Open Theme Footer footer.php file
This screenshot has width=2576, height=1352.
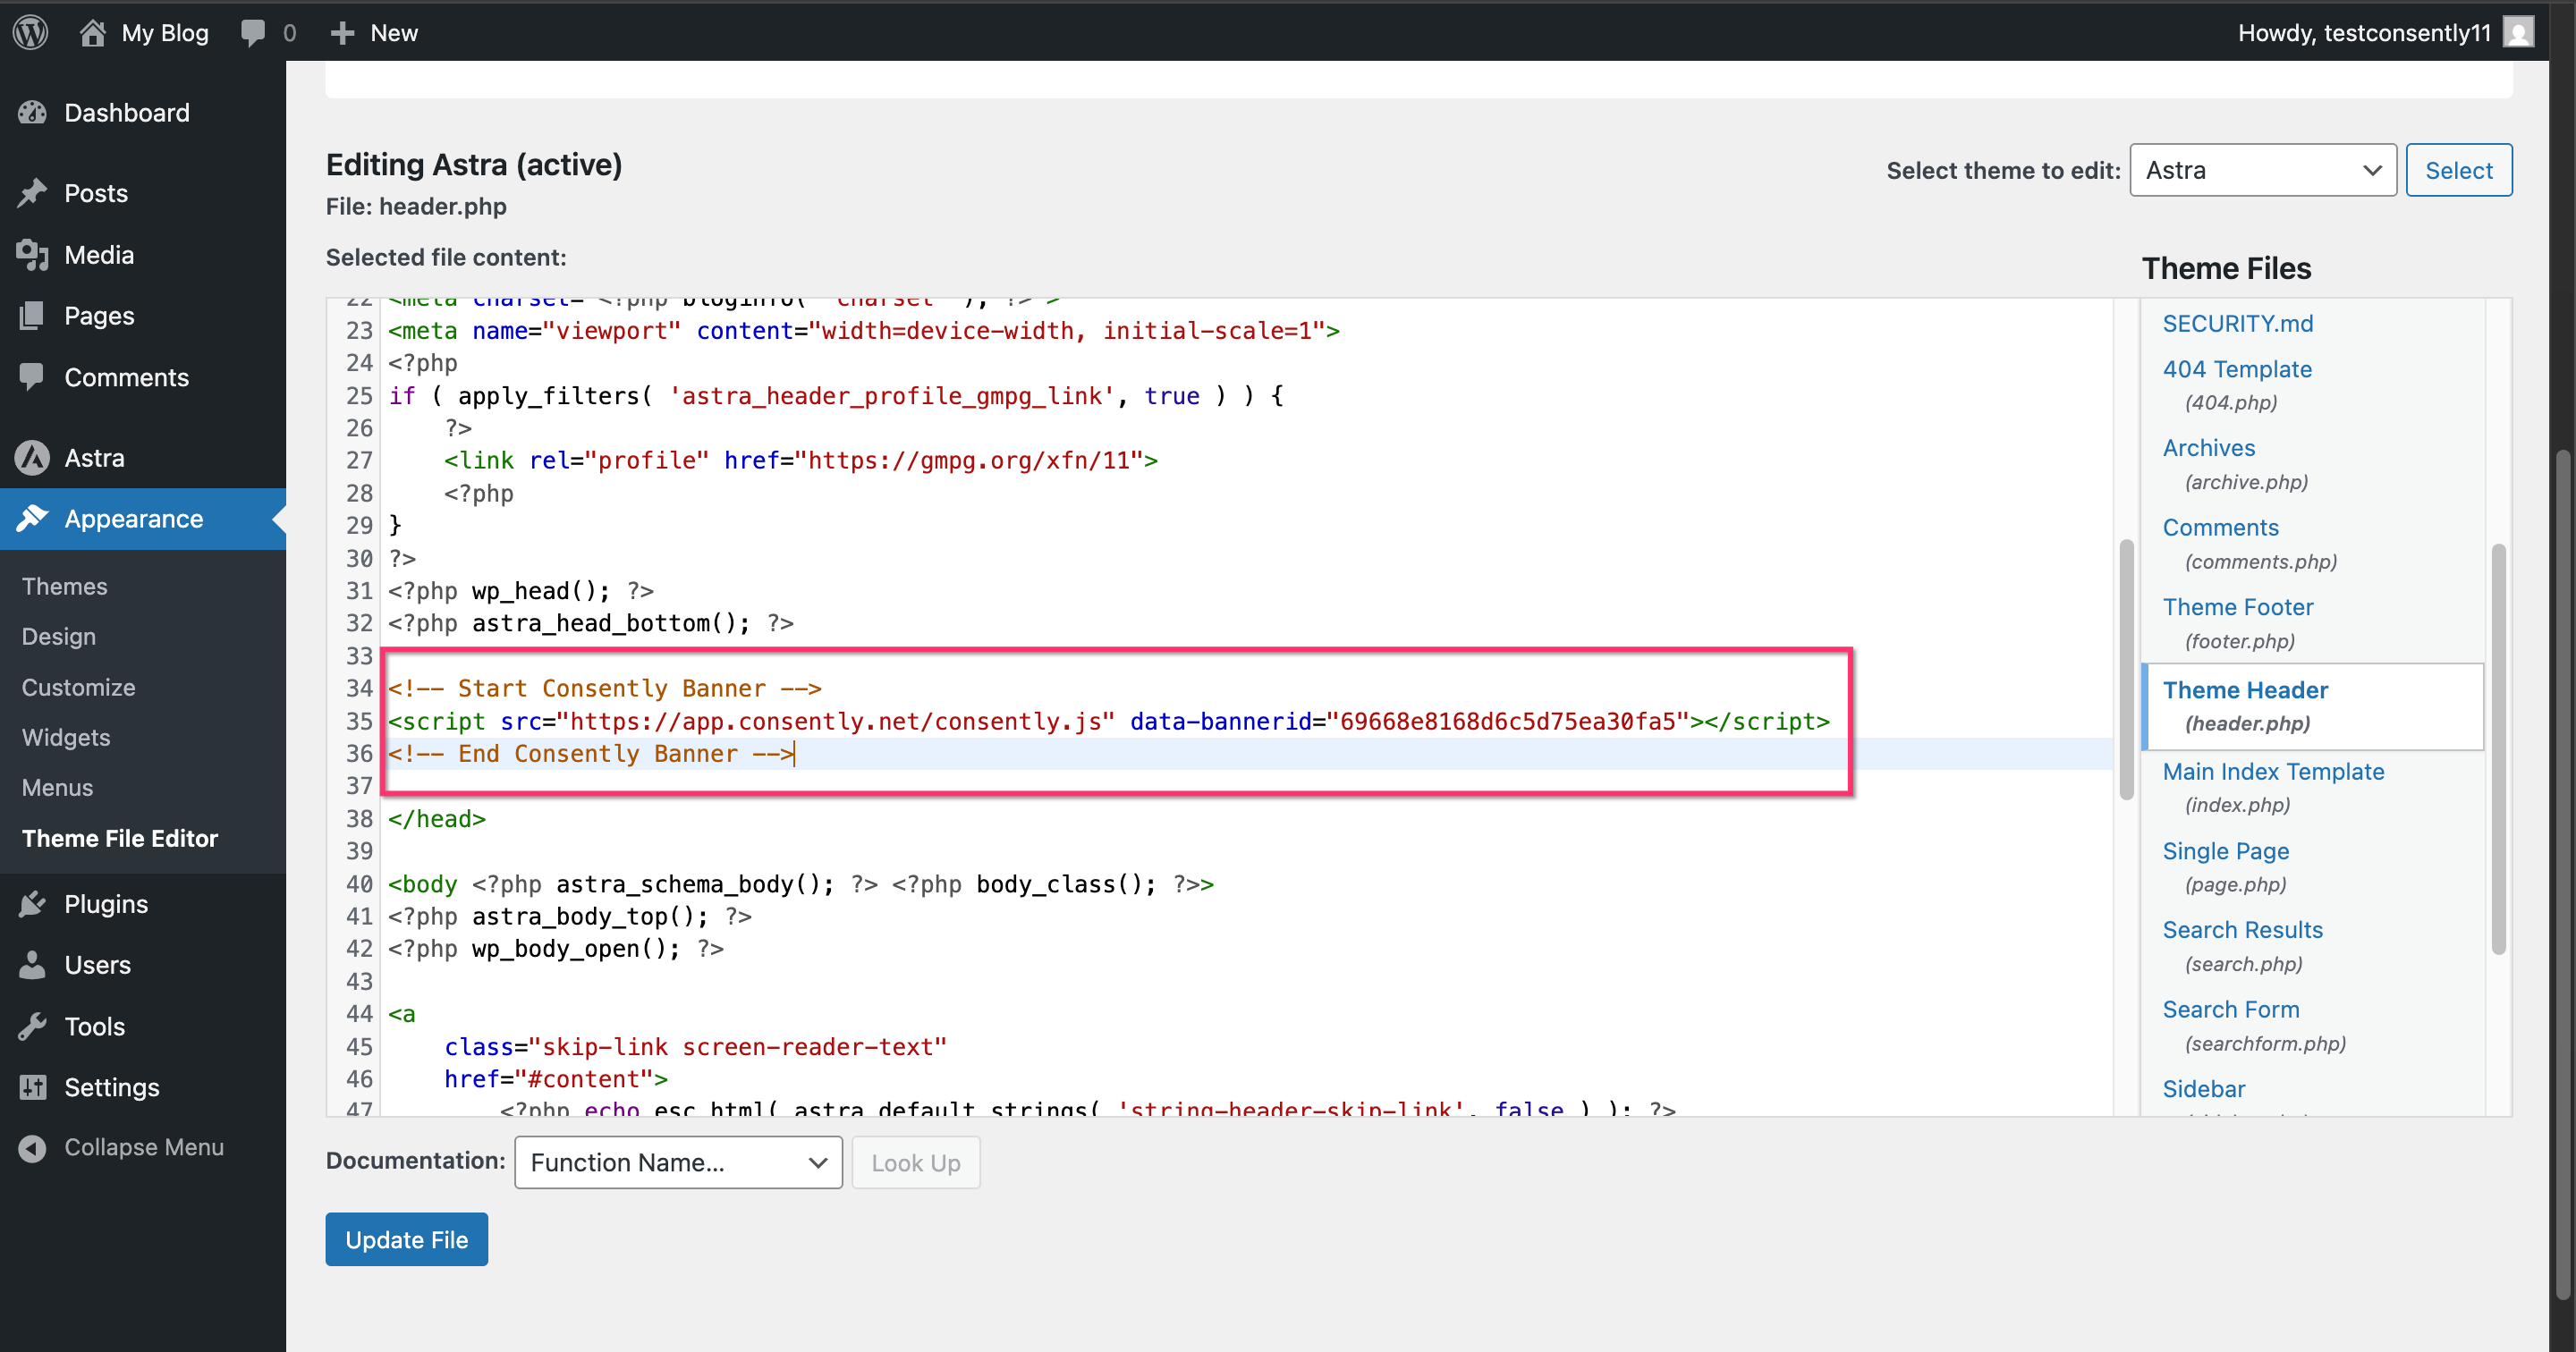click(x=2237, y=607)
